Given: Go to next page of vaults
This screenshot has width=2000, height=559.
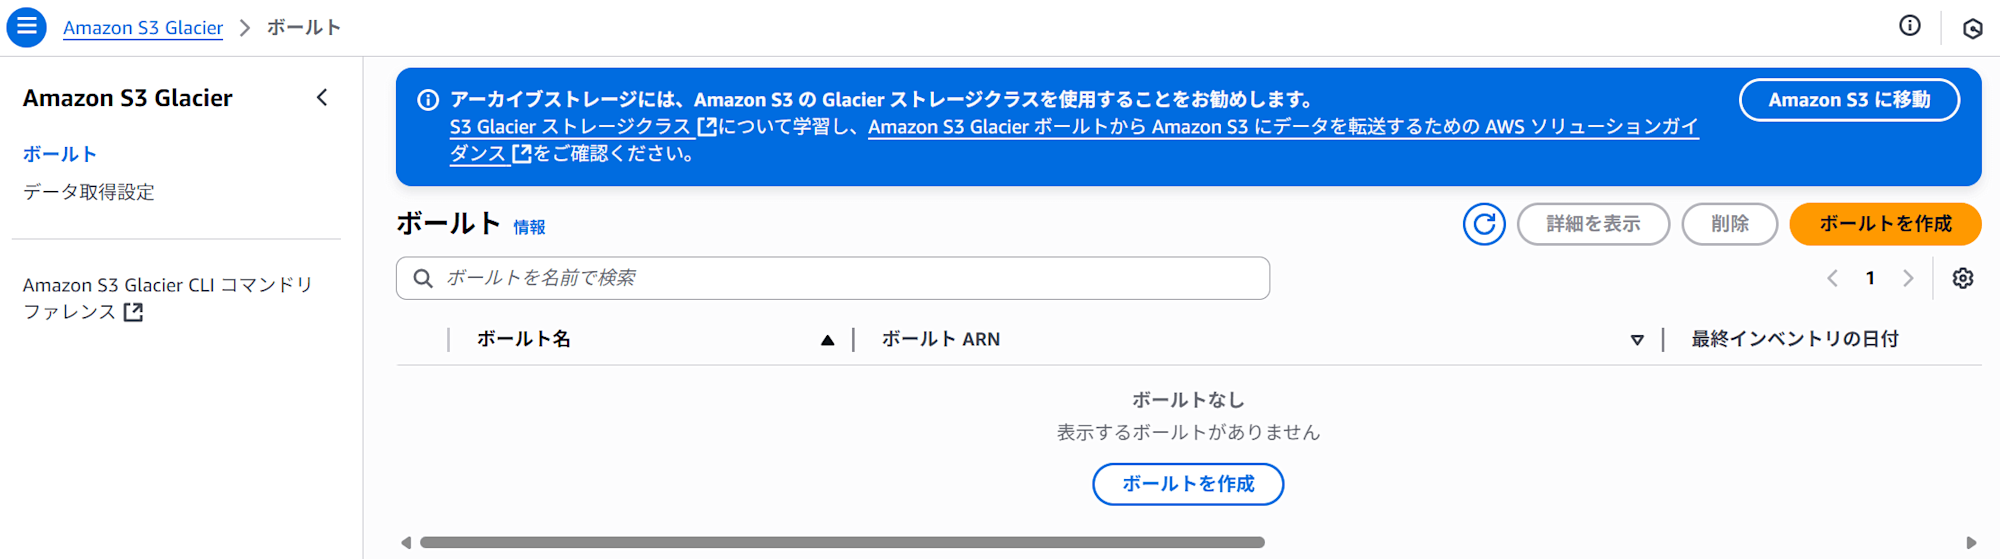Looking at the screenshot, I should (x=1908, y=278).
